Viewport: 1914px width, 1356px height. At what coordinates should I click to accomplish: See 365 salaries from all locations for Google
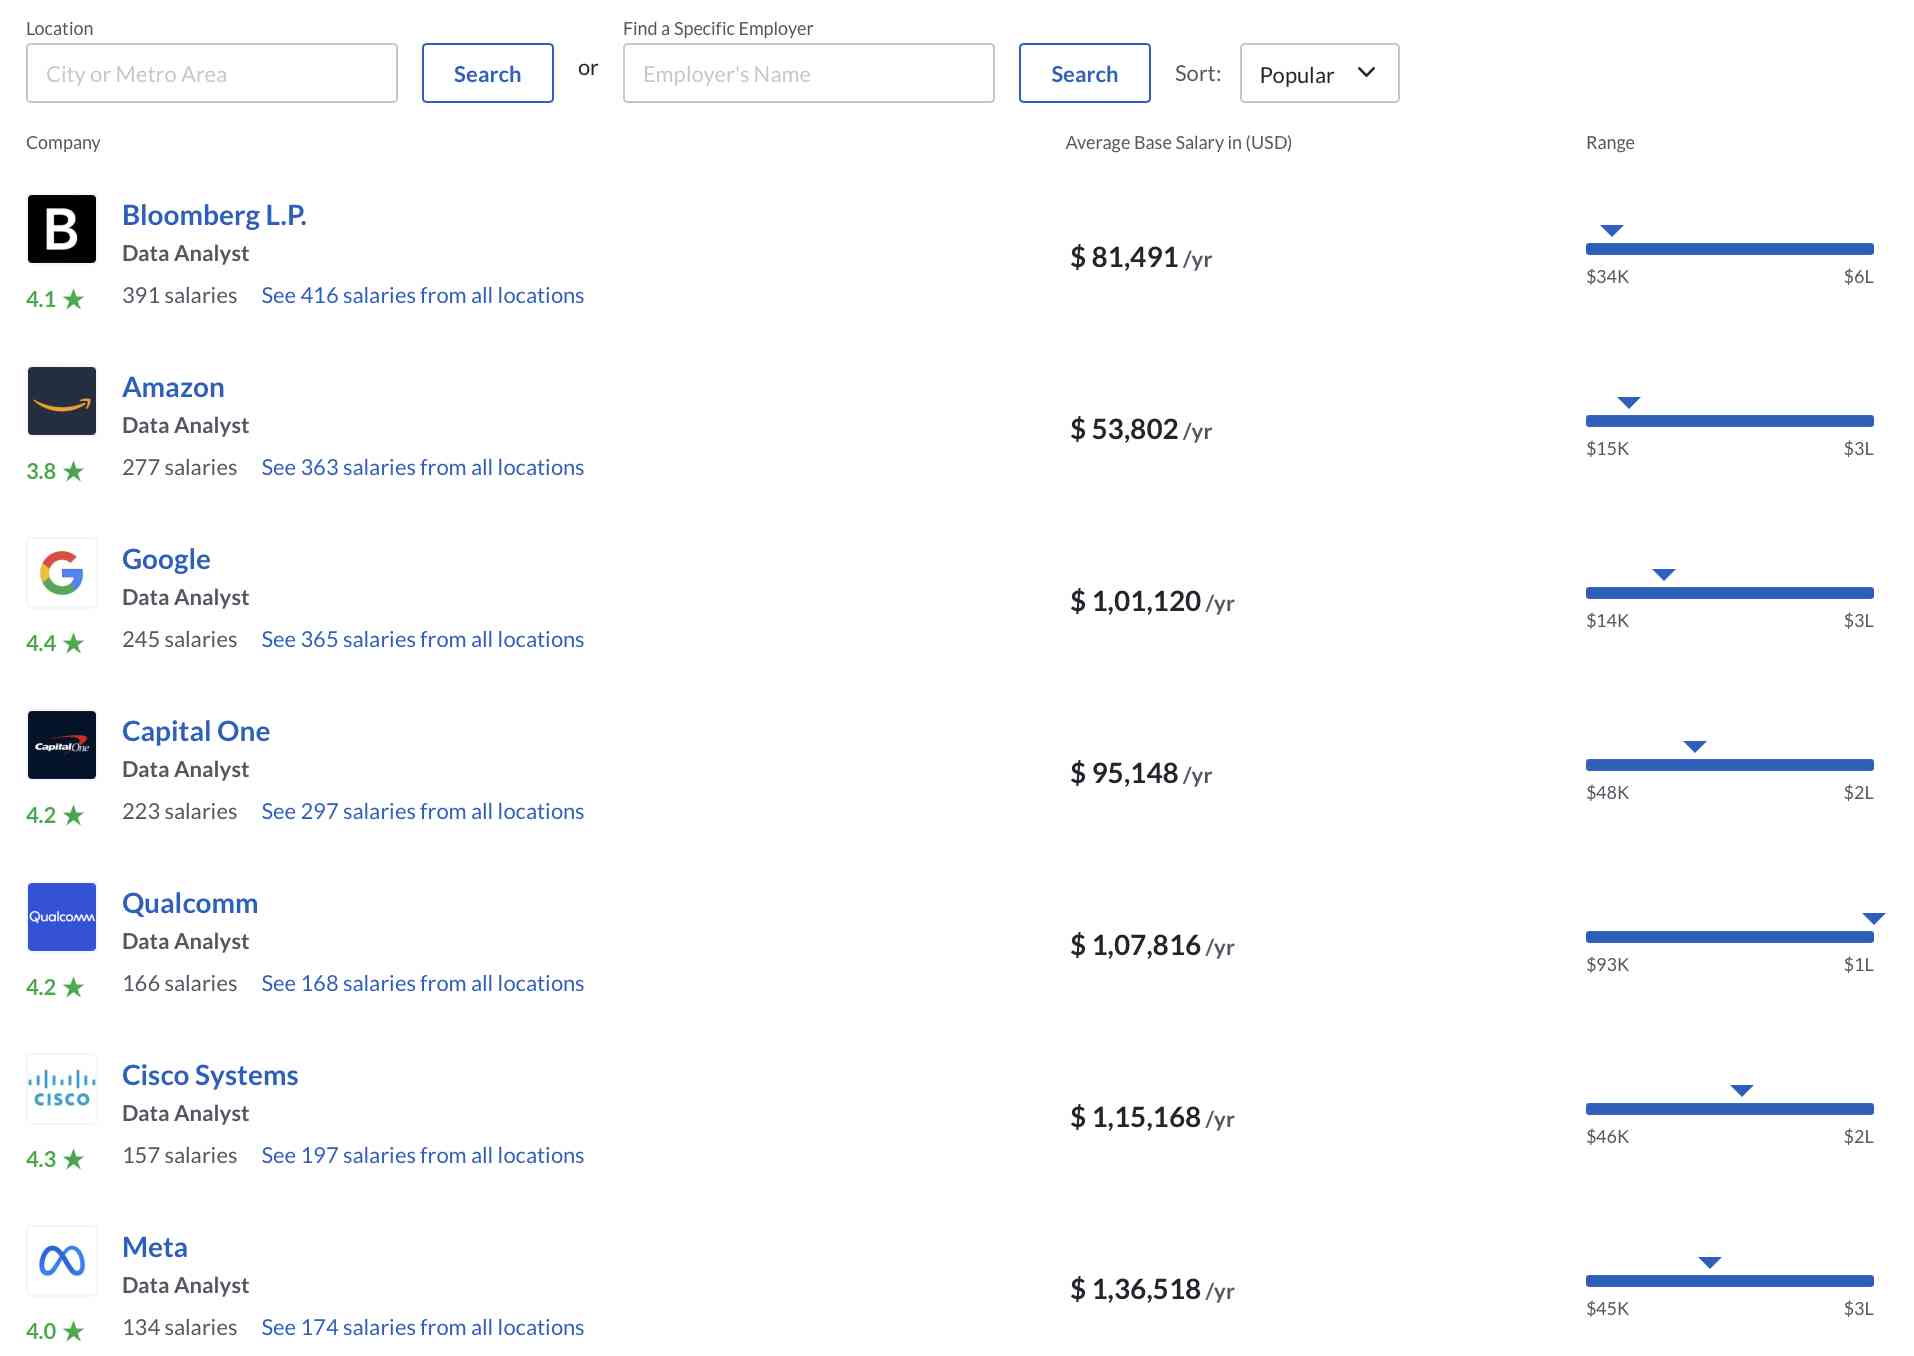coord(422,639)
